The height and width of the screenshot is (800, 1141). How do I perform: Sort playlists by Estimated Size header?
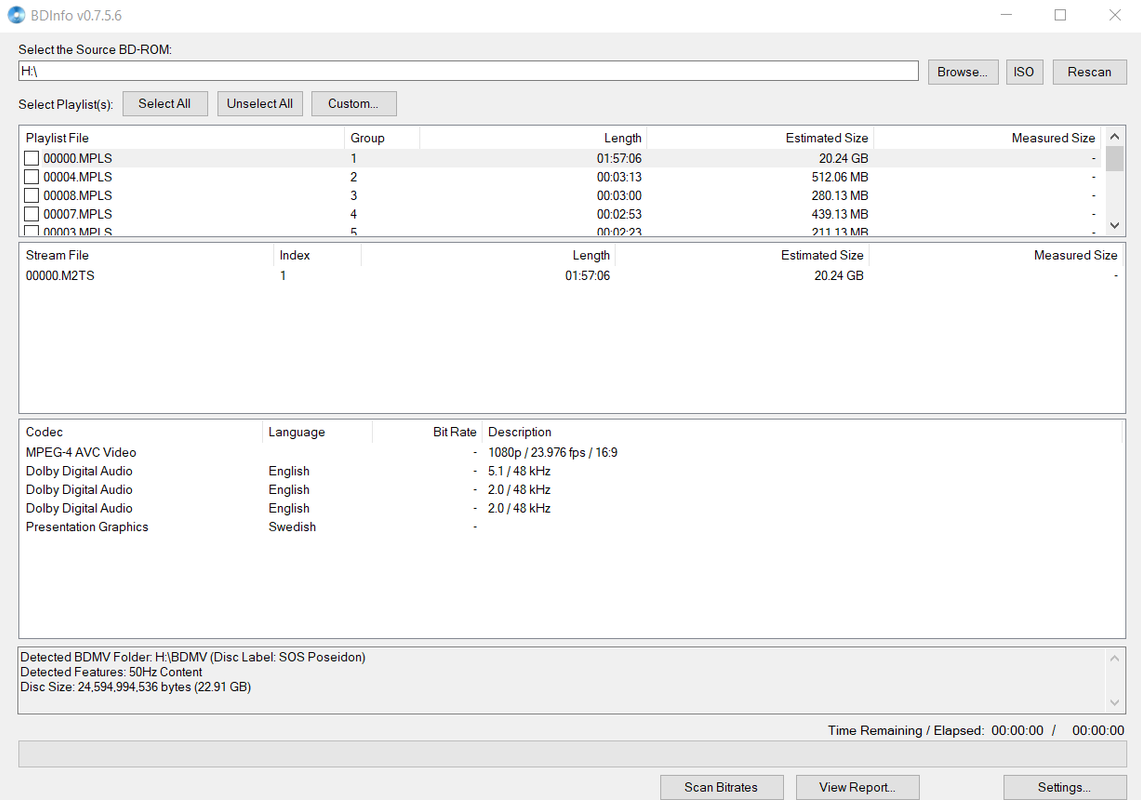click(760, 138)
